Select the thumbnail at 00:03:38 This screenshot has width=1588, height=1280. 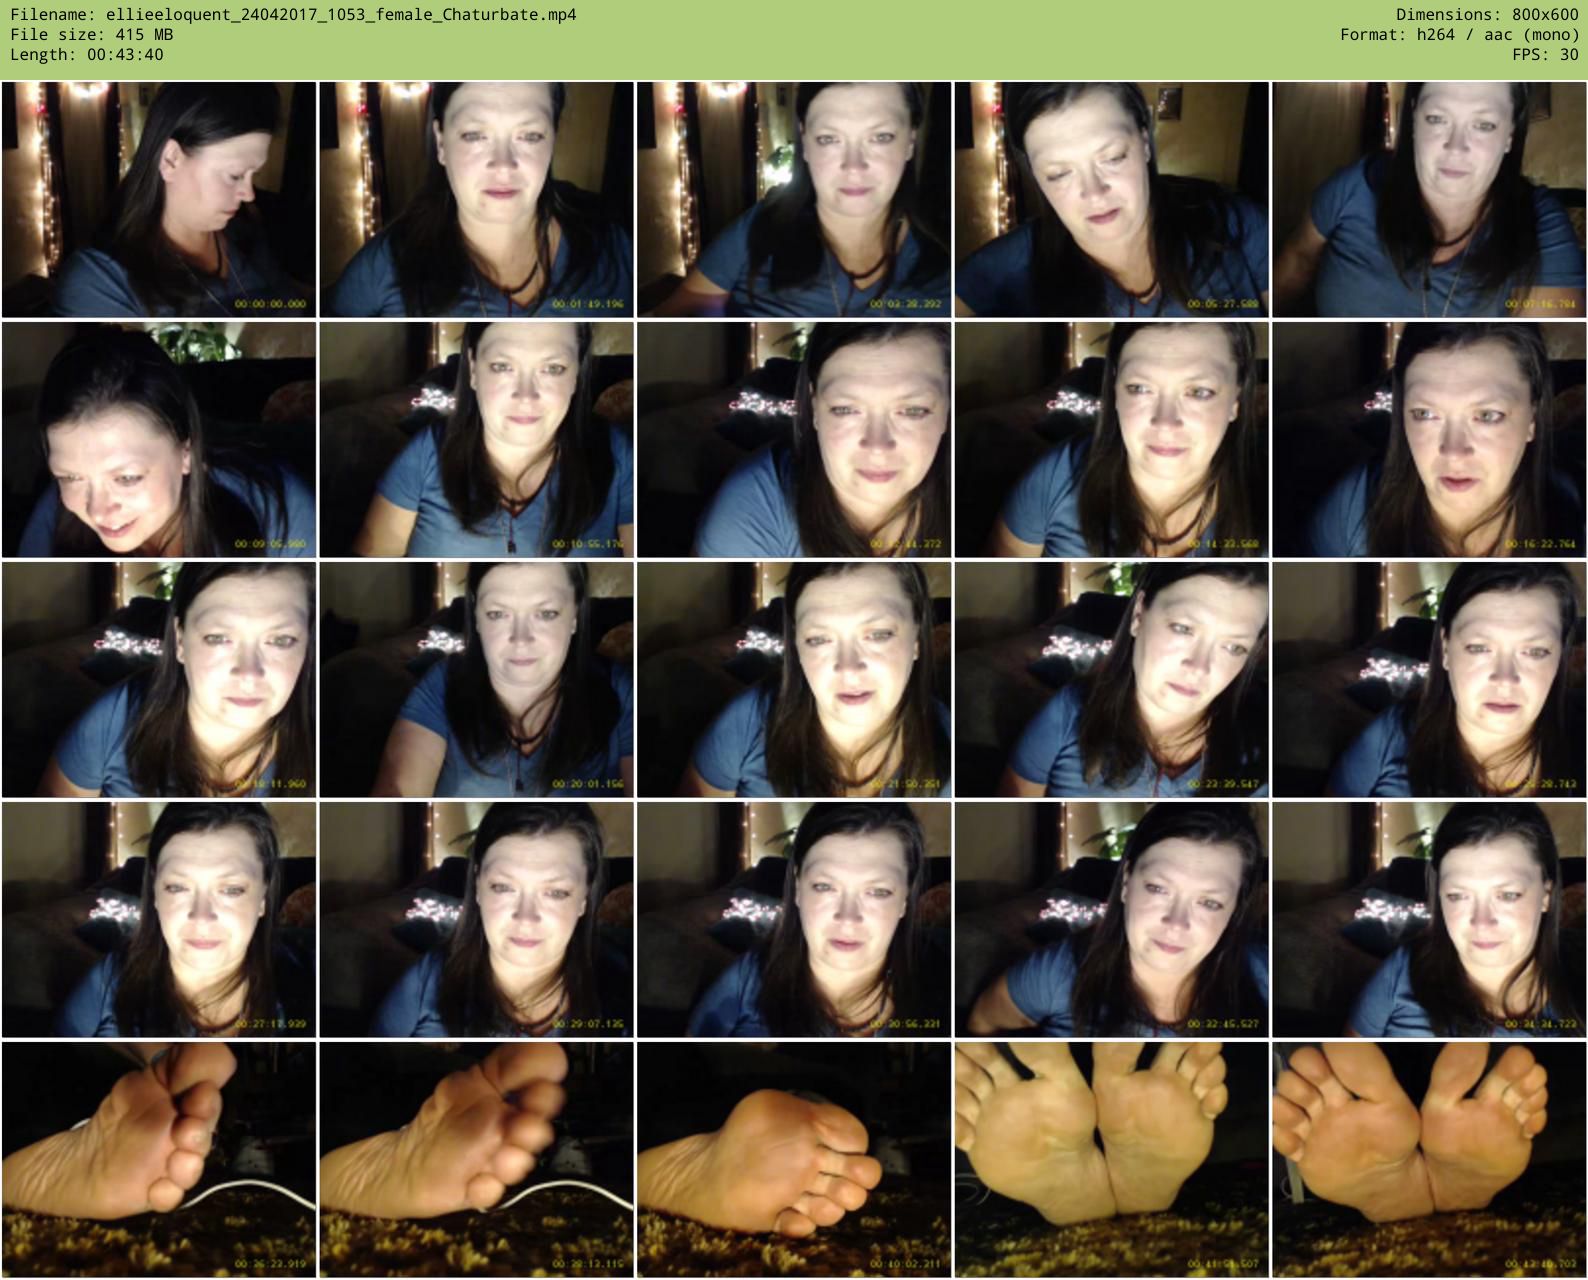point(794,200)
